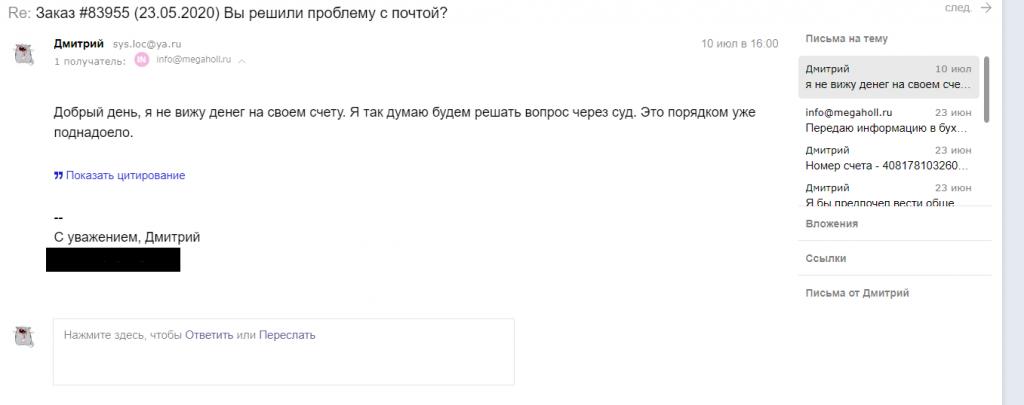Expand recipient details with the chevron
This screenshot has height=405, width=1024.
point(242,61)
